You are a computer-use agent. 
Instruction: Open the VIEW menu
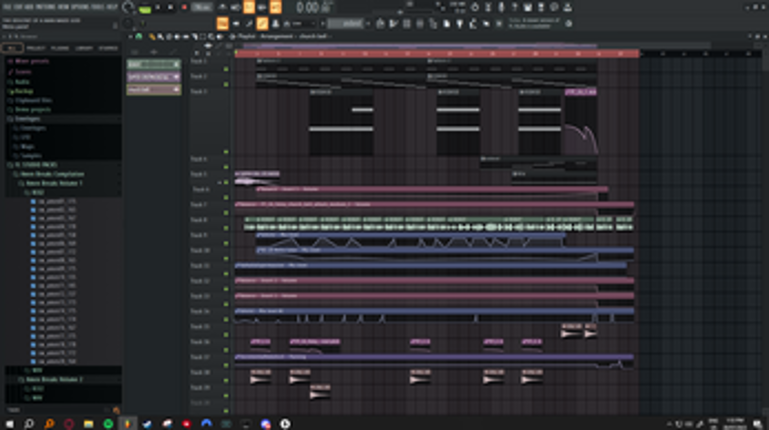tap(63, 7)
